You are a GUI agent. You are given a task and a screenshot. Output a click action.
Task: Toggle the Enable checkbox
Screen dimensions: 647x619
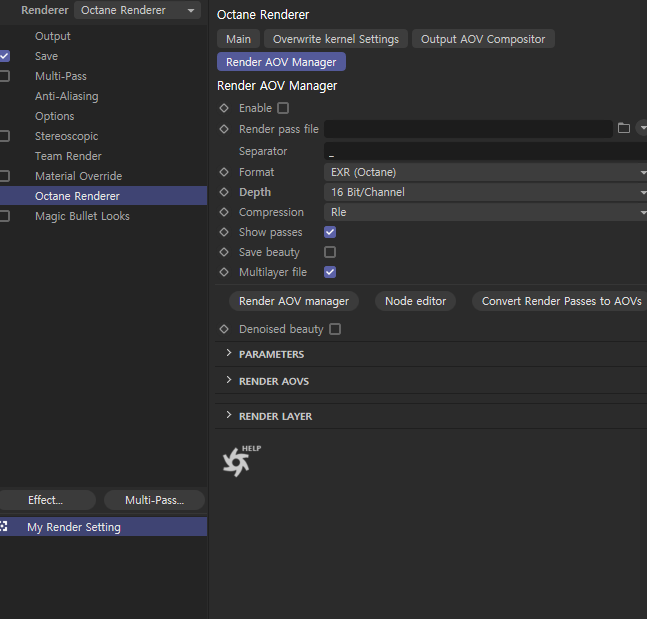tap(283, 108)
